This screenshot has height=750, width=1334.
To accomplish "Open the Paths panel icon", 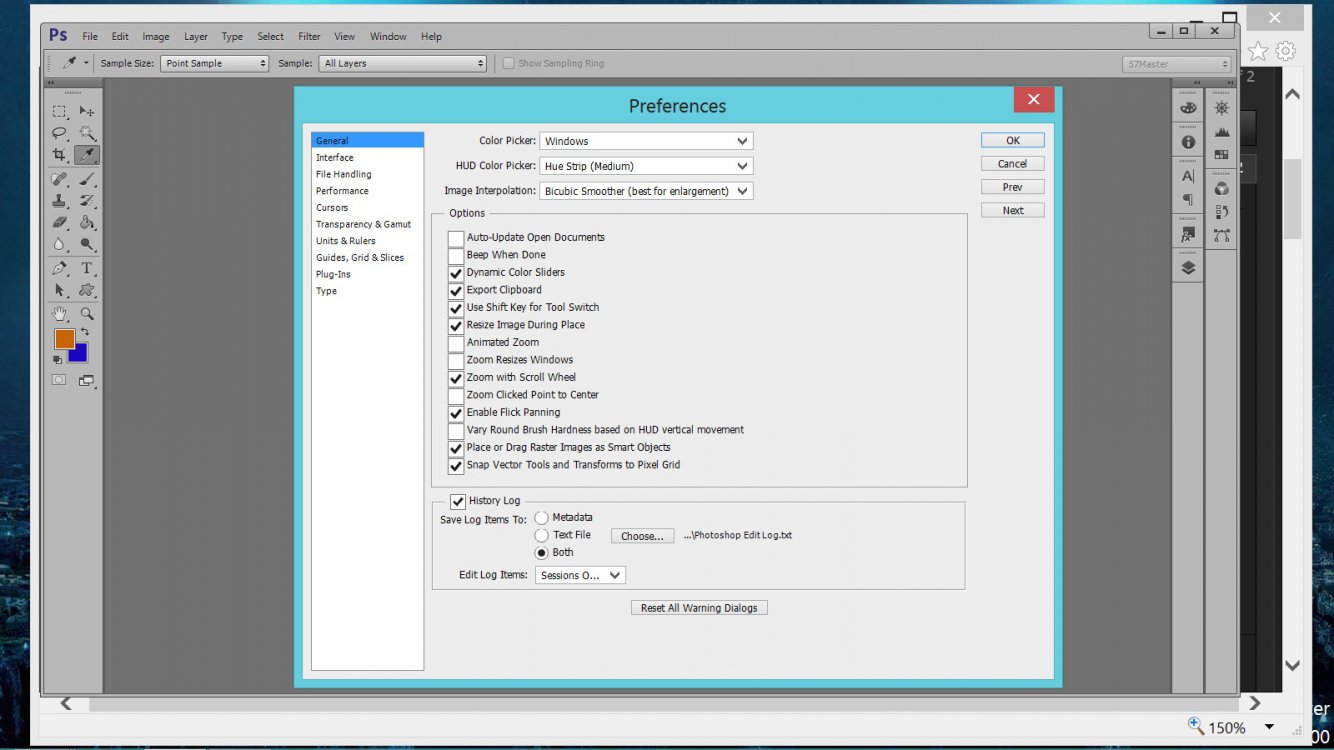I will click(x=1221, y=236).
